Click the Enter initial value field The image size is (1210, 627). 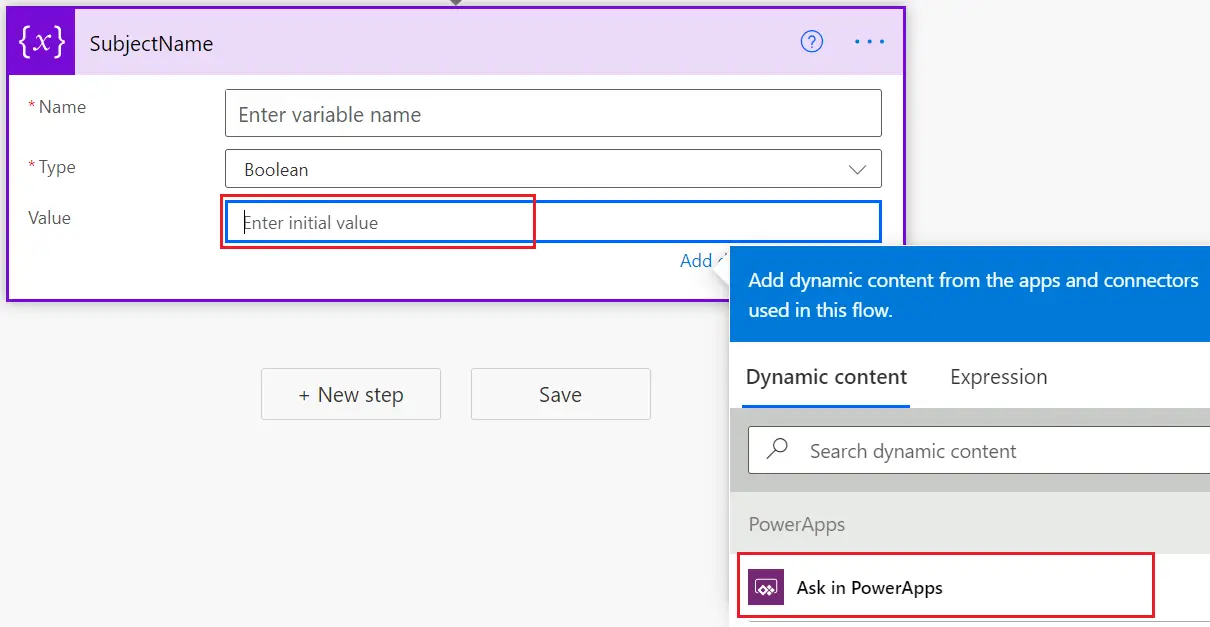[x=553, y=222]
